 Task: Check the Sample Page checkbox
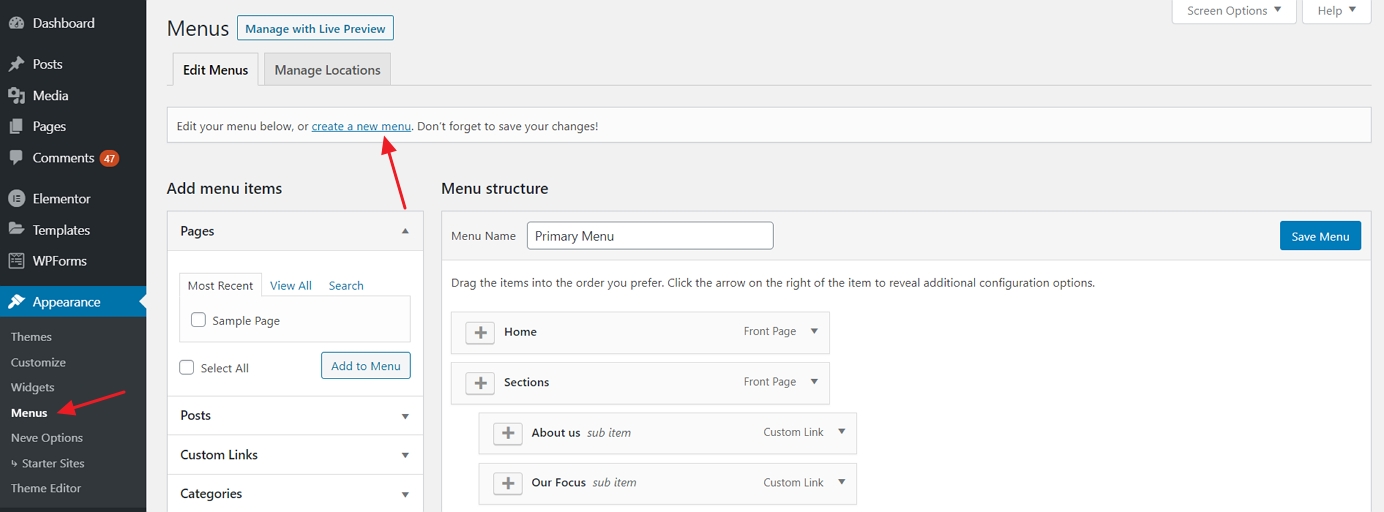(198, 320)
